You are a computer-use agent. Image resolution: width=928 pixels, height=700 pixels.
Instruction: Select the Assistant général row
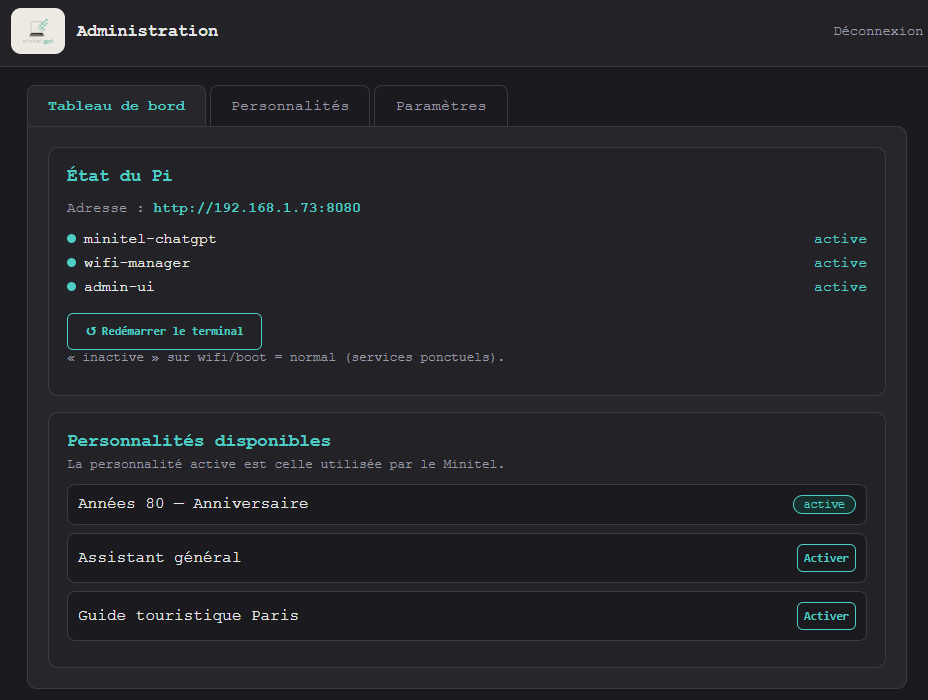467,558
